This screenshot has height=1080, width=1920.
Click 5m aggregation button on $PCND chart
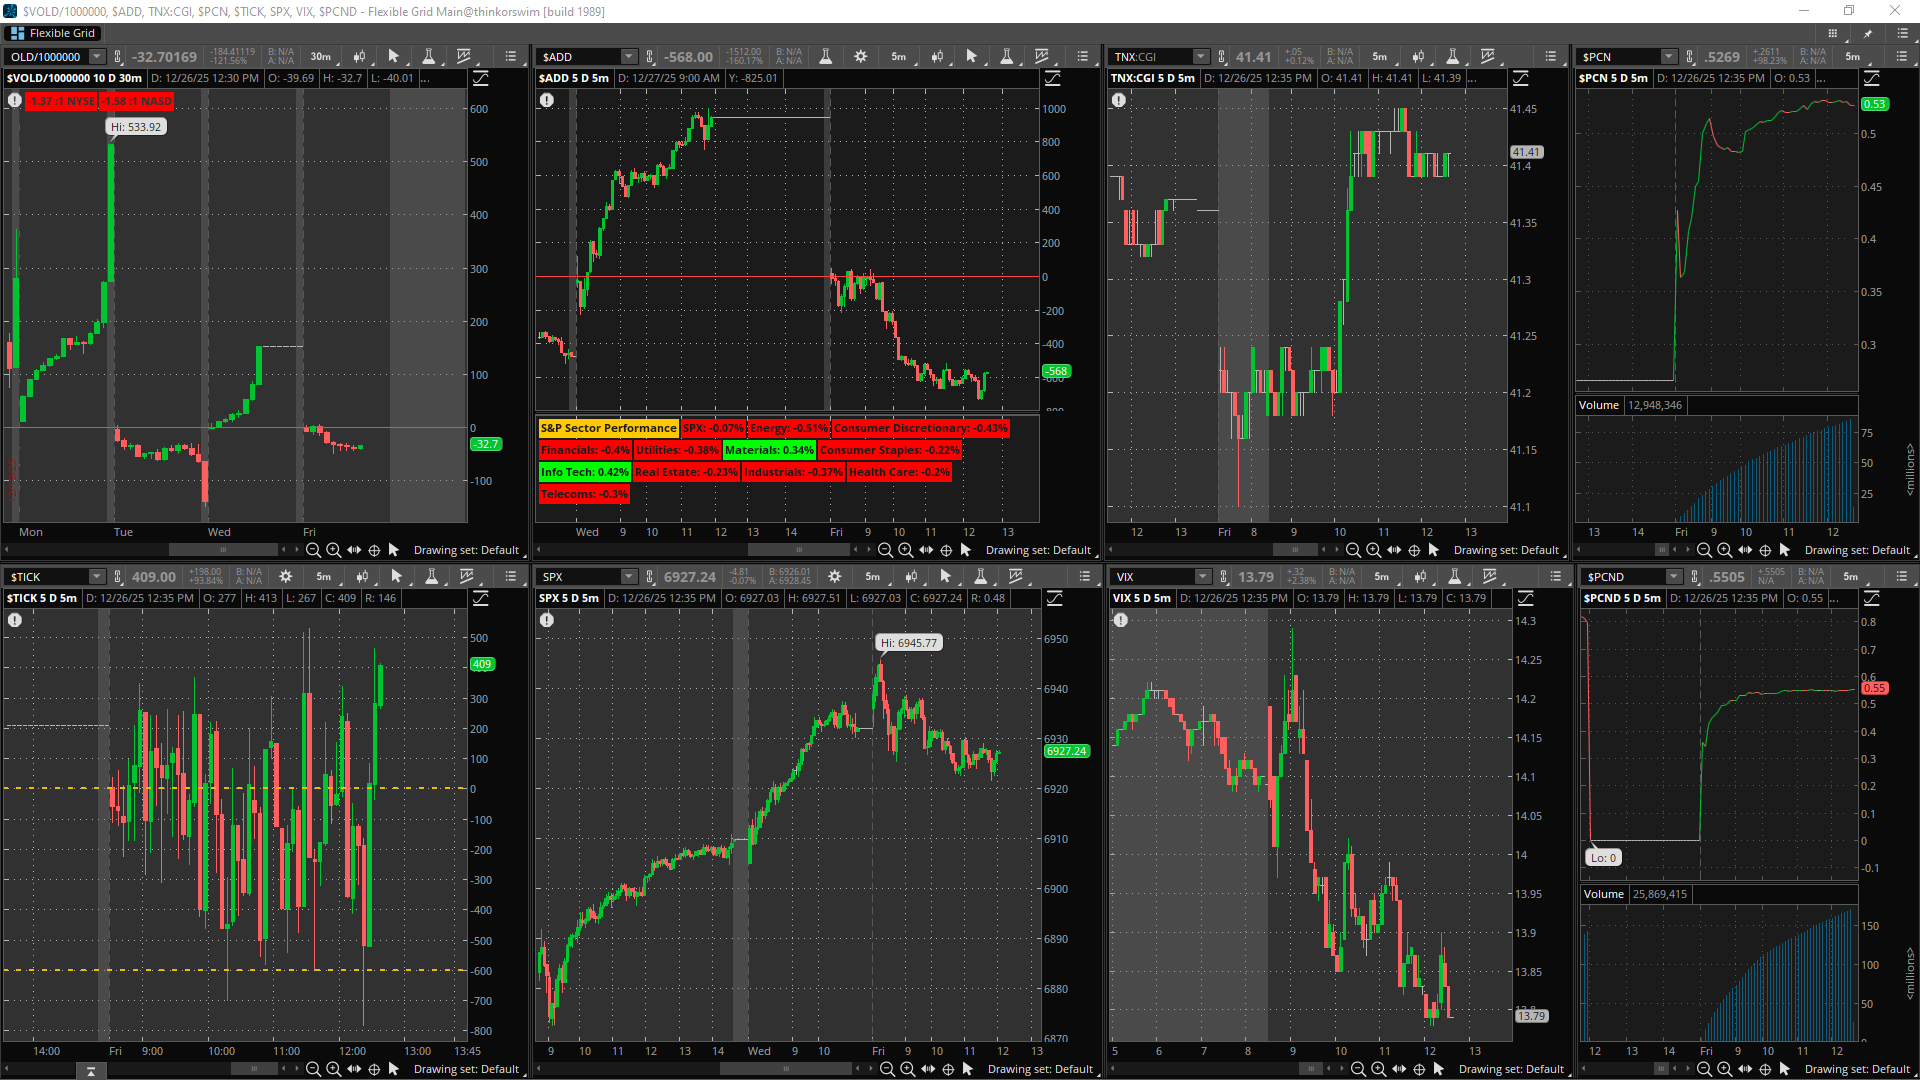[1850, 577]
